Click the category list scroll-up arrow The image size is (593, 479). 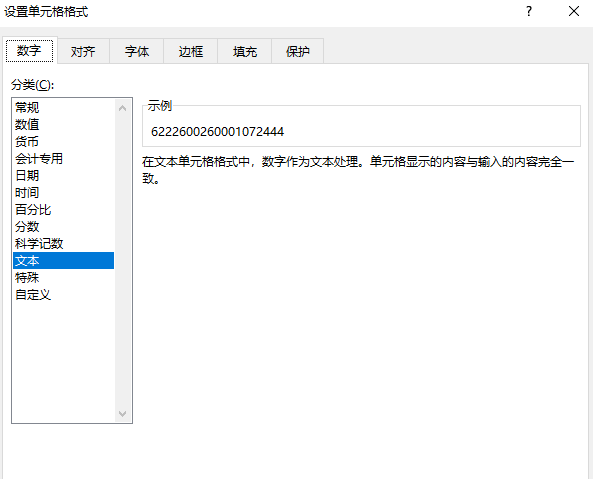(123, 108)
